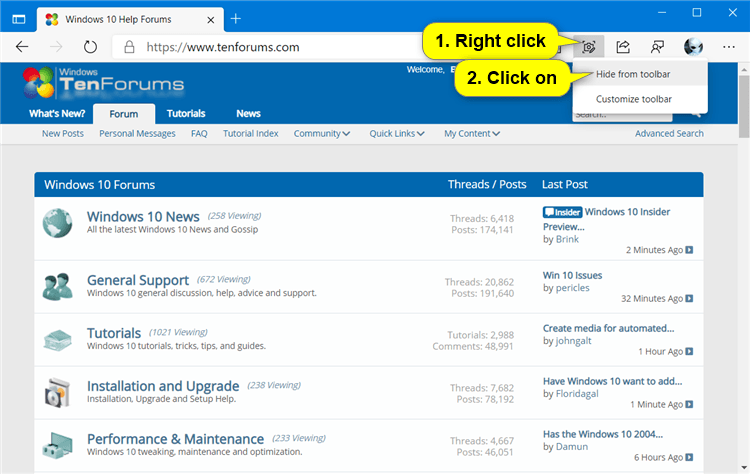This screenshot has width=750, height=474.
Task: Open Advanced Search link
Action: 669,133
